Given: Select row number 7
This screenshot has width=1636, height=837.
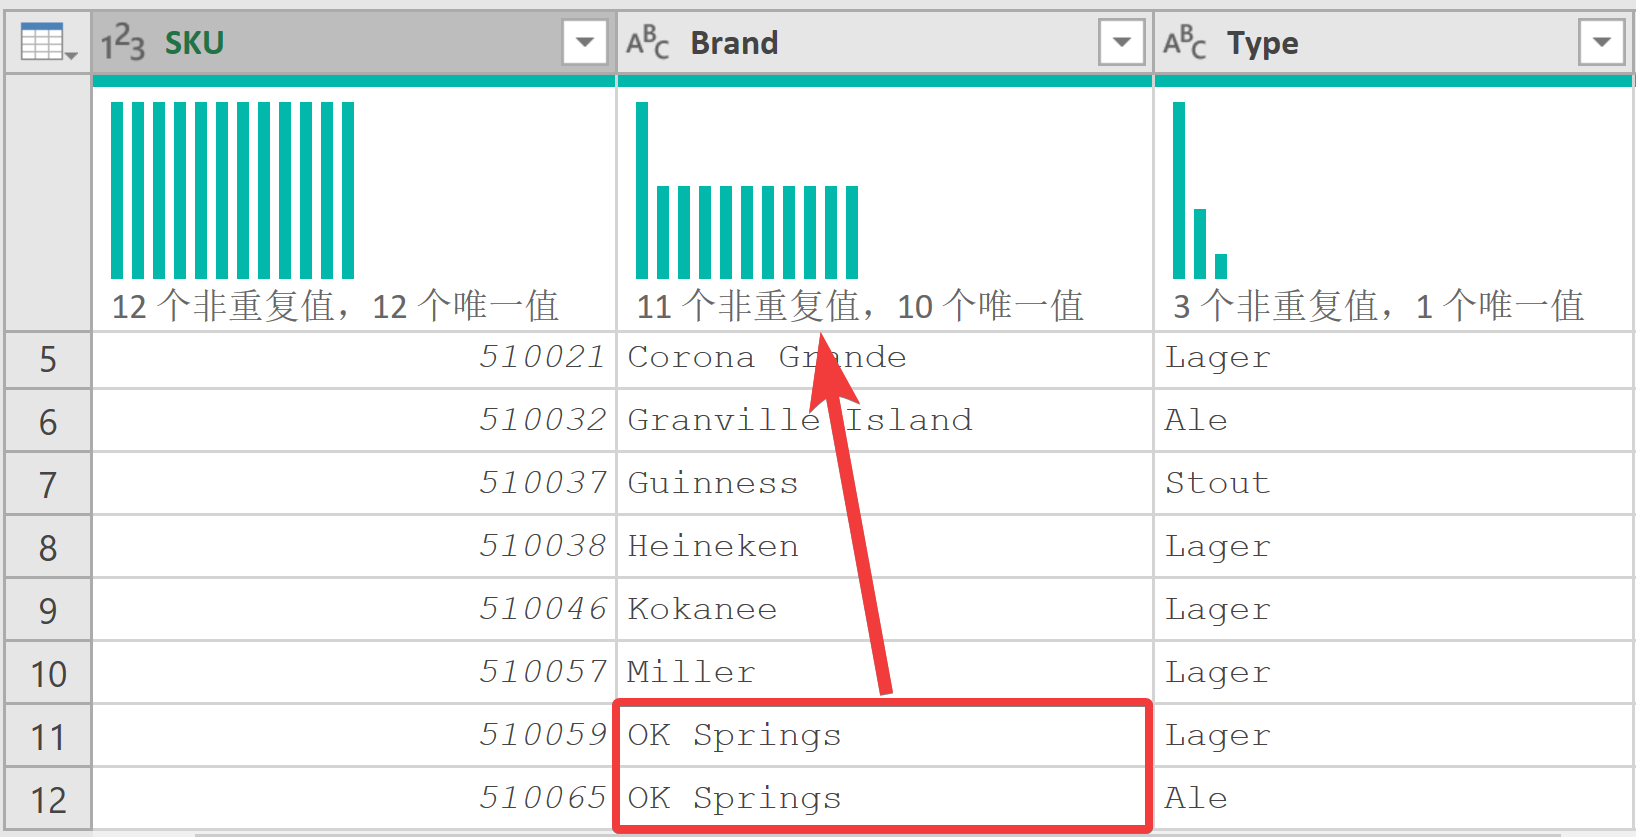Looking at the screenshot, I should (48, 485).
